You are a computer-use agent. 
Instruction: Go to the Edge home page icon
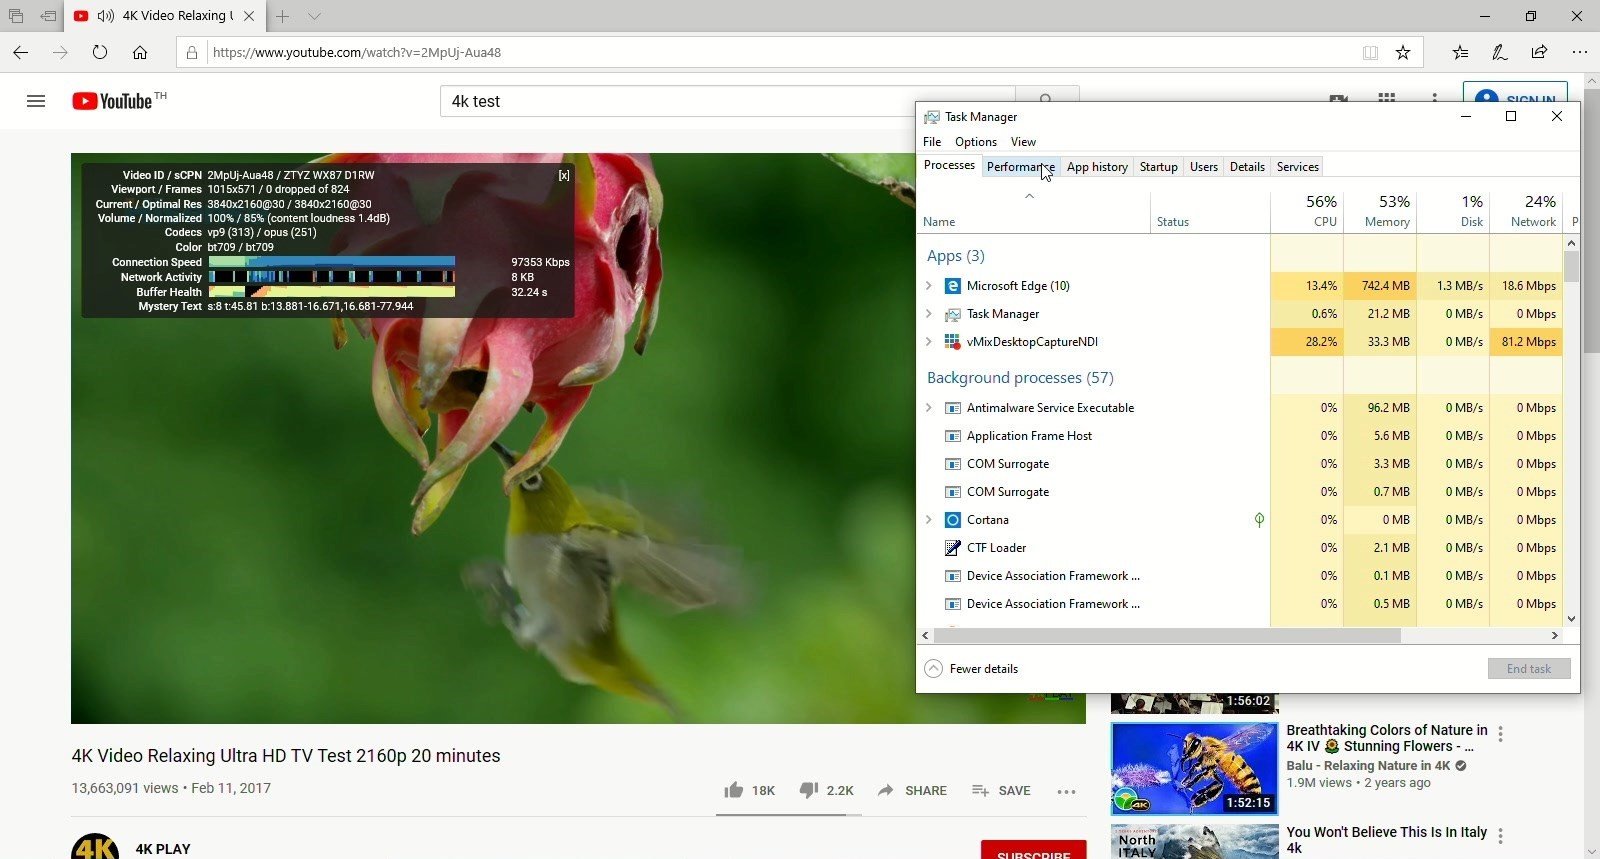[x=140, y=52]
